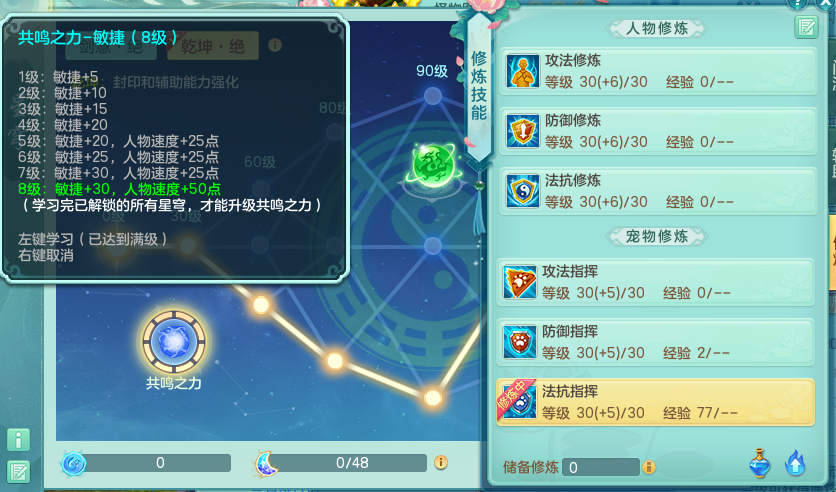
Task: Use the blue potion bottle icon
Action: [x=760, y=463]
